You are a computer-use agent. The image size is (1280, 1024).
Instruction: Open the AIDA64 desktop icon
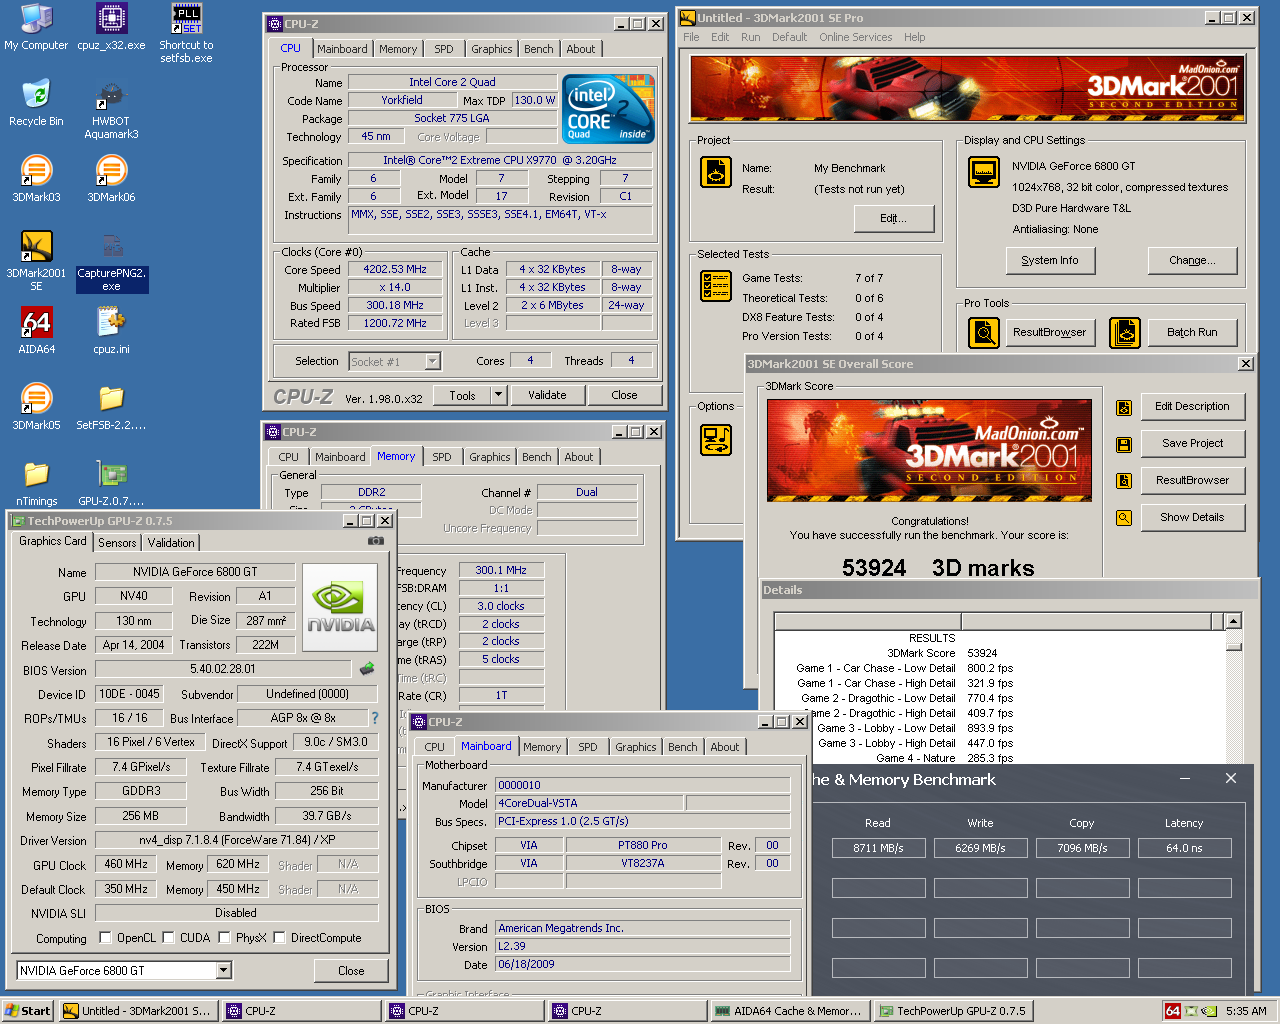click(x=36, y=323)
